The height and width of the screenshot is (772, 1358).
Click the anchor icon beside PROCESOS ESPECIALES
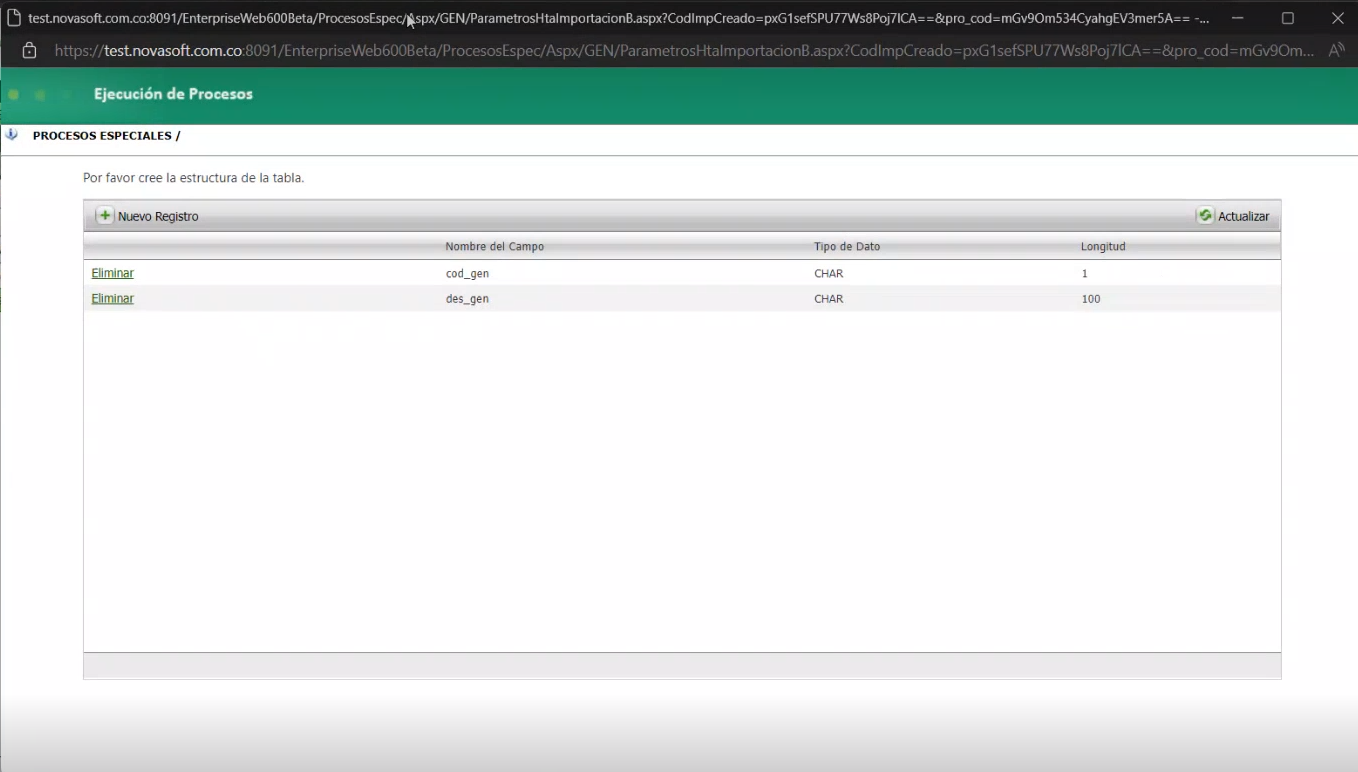(x=12, y=135)
